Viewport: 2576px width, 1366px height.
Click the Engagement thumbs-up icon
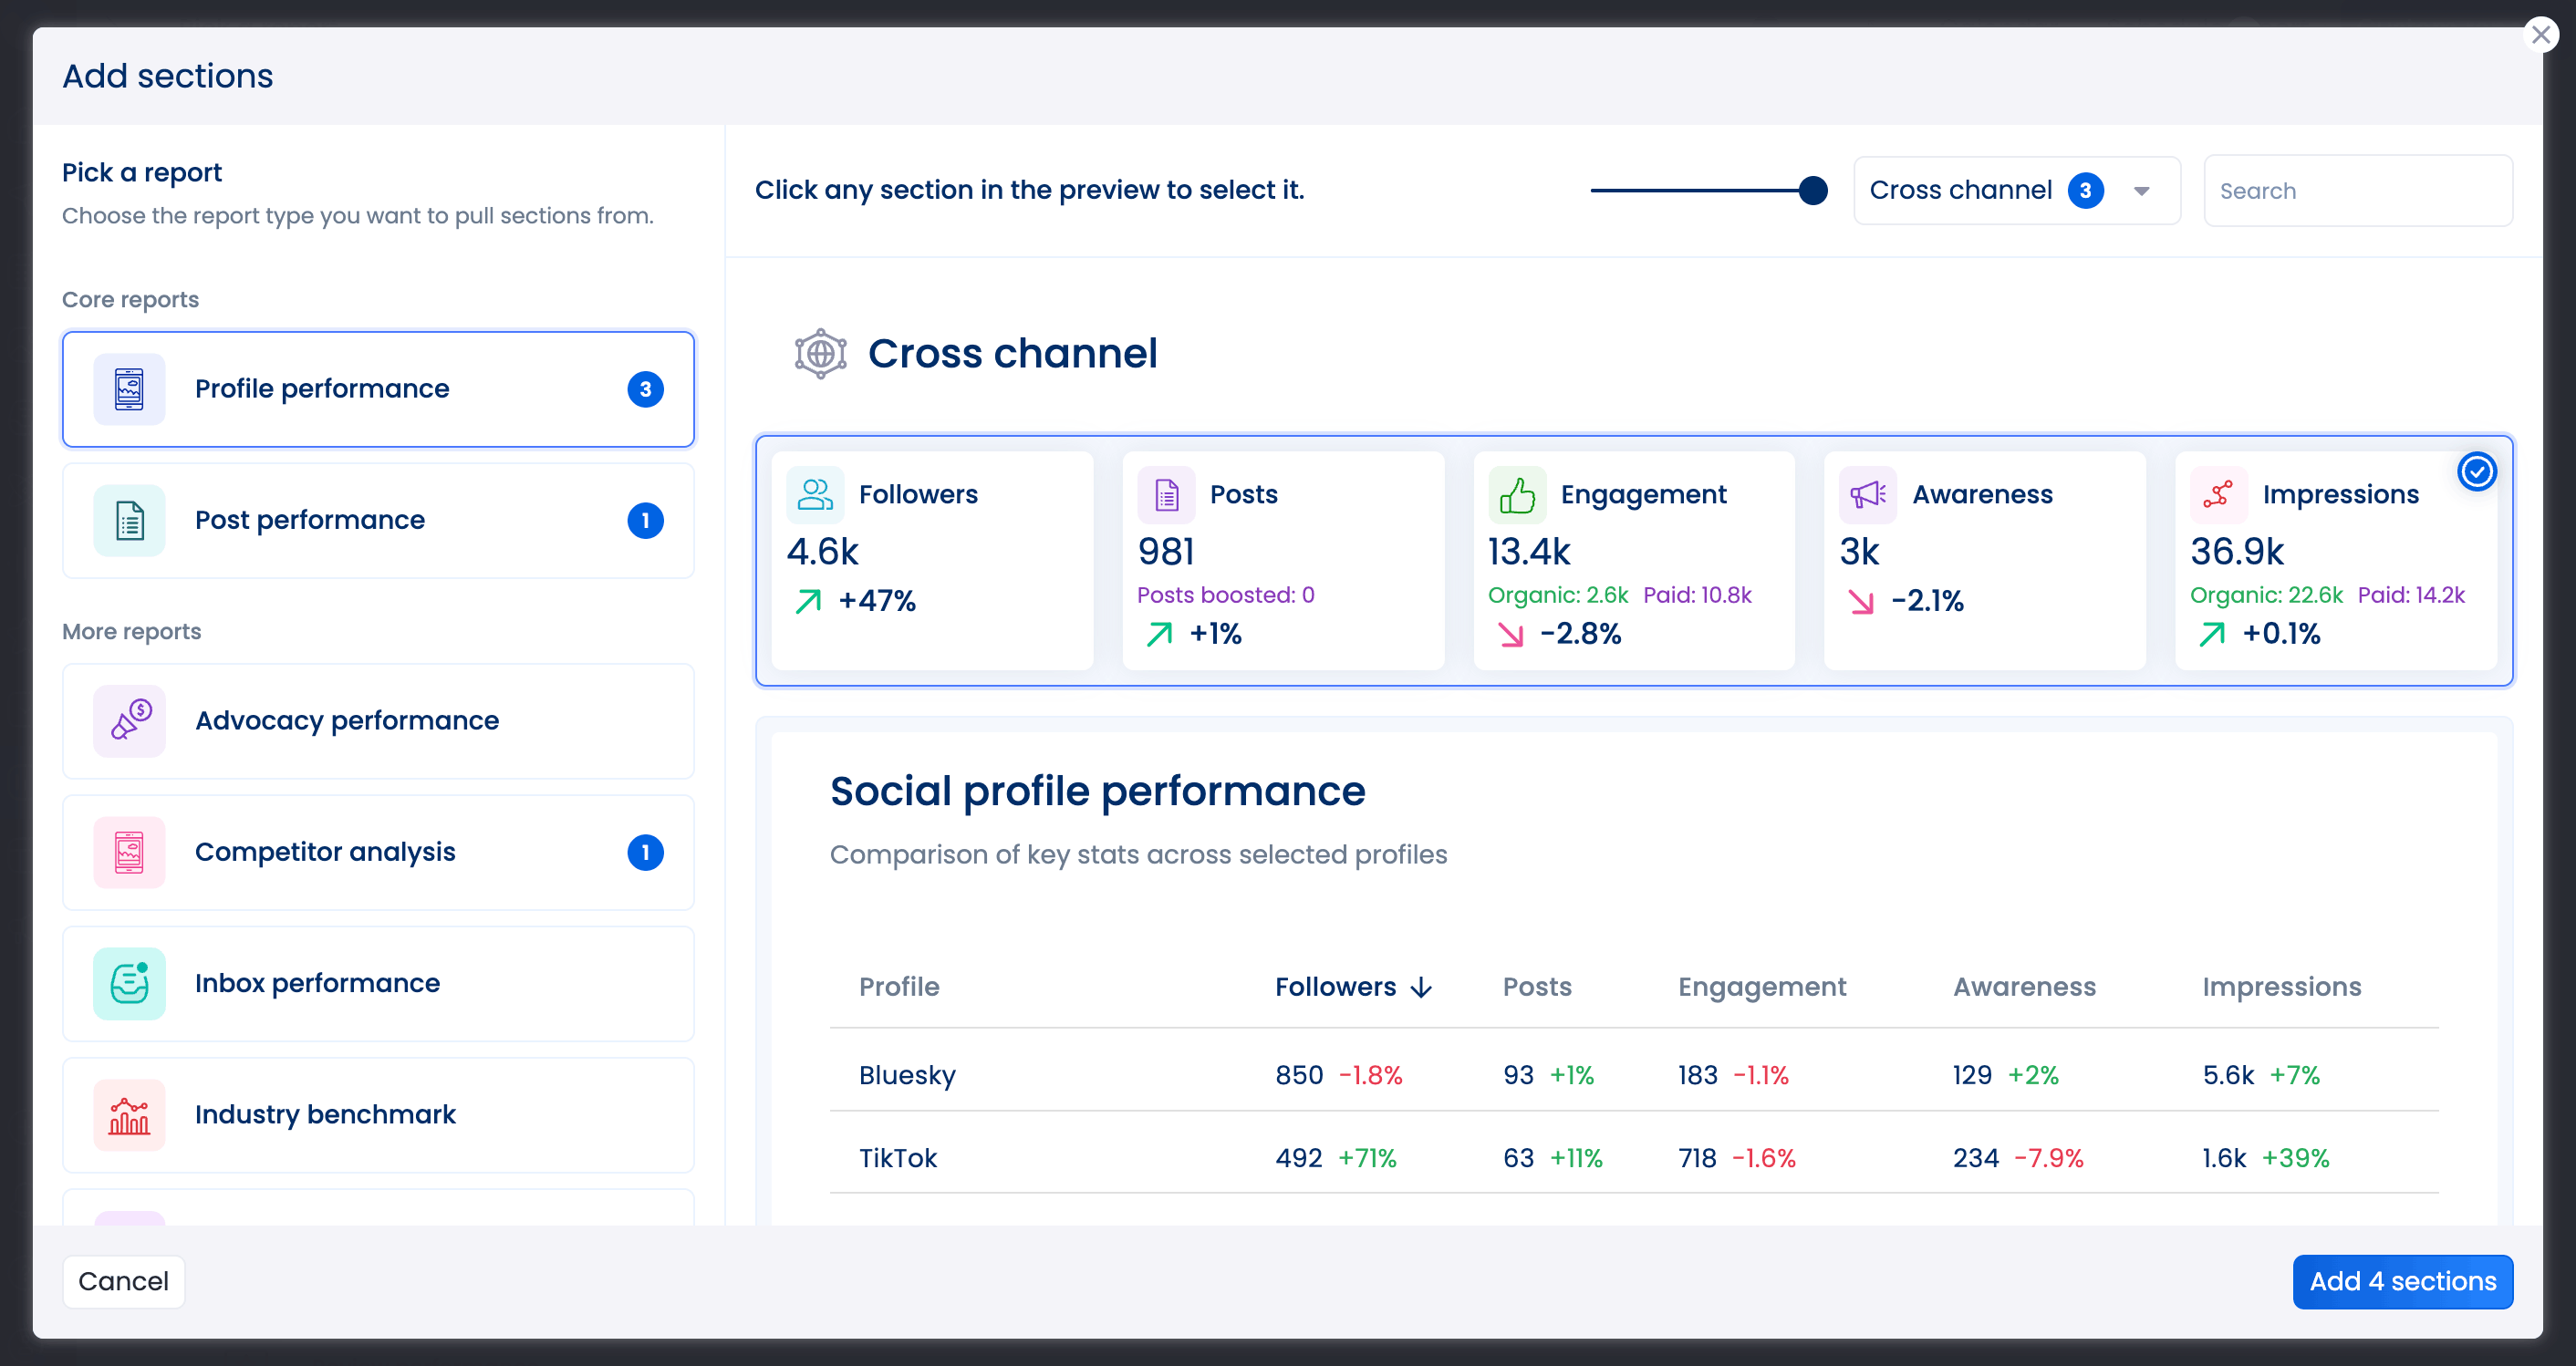pos(1517,494)
